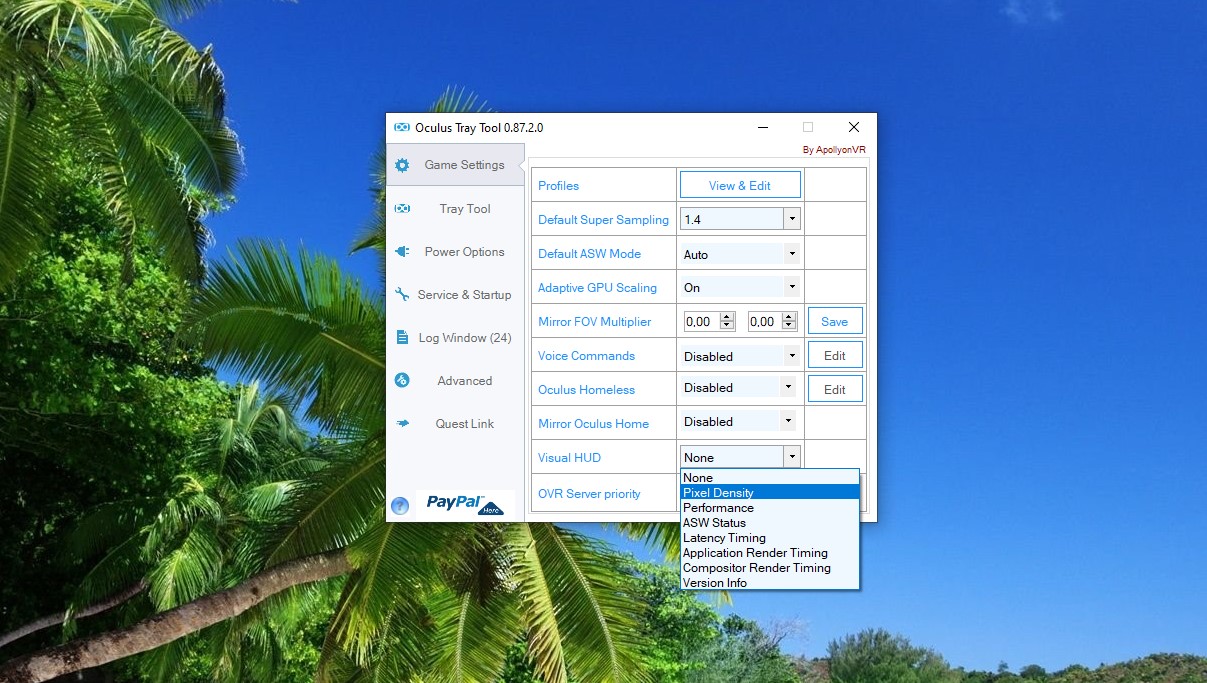Click Edit button for Oculus Homeless

coord(835,389)
